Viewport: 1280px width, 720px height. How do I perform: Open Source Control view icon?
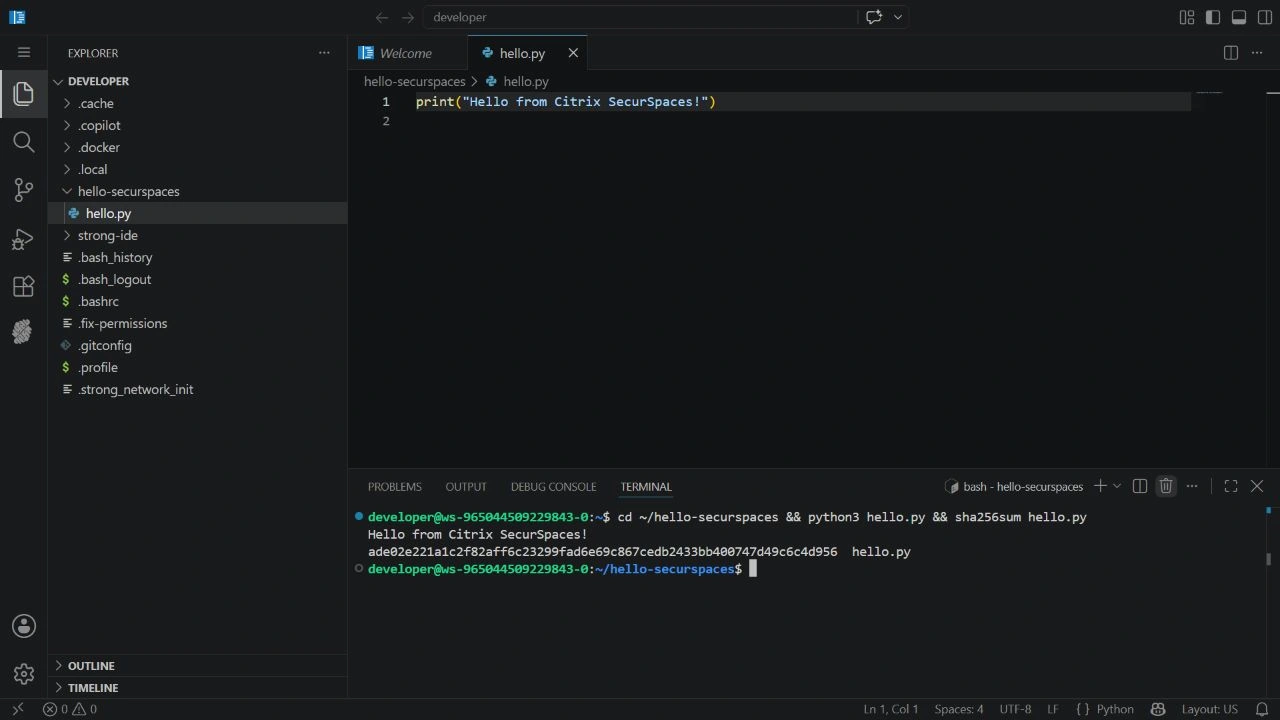[x=24, y=190]
